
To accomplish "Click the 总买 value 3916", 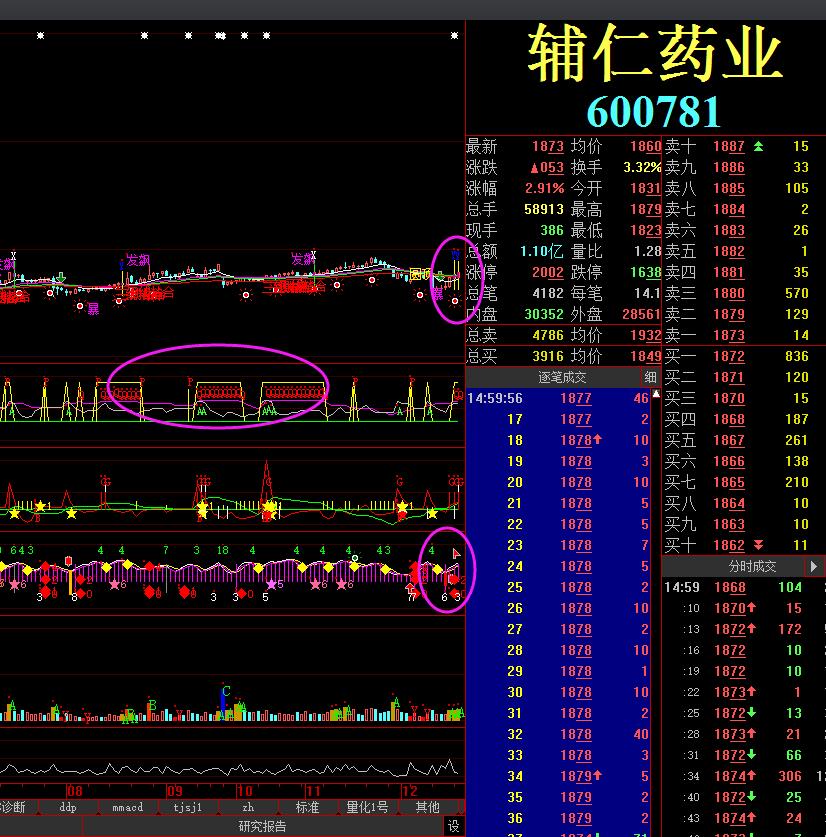I will tap(548, 356).
